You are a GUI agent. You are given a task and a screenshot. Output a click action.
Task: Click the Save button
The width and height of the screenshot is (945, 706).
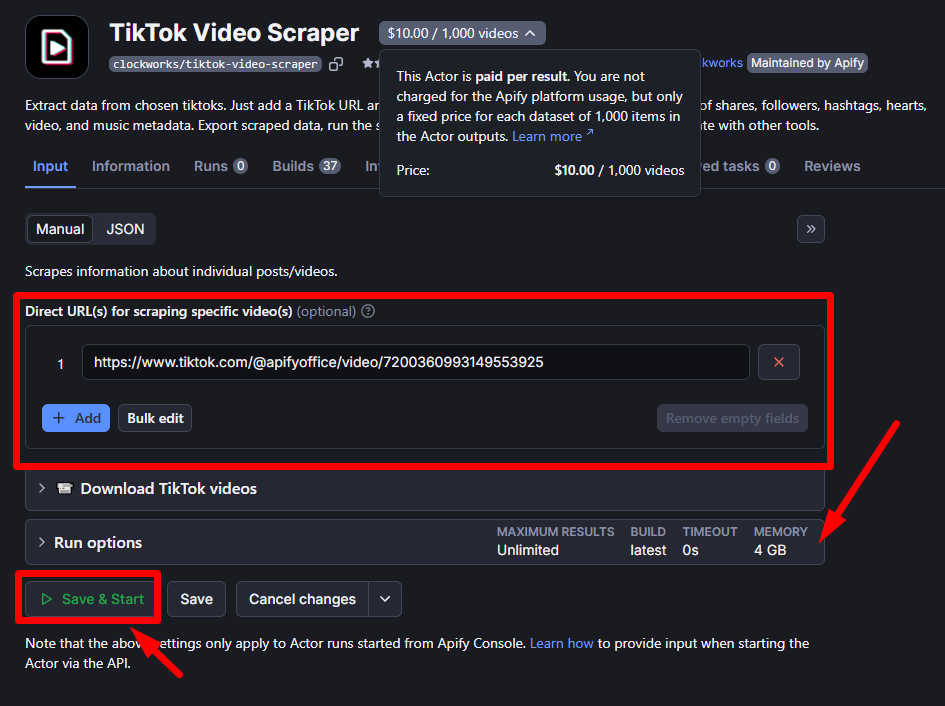coord(196,599)
